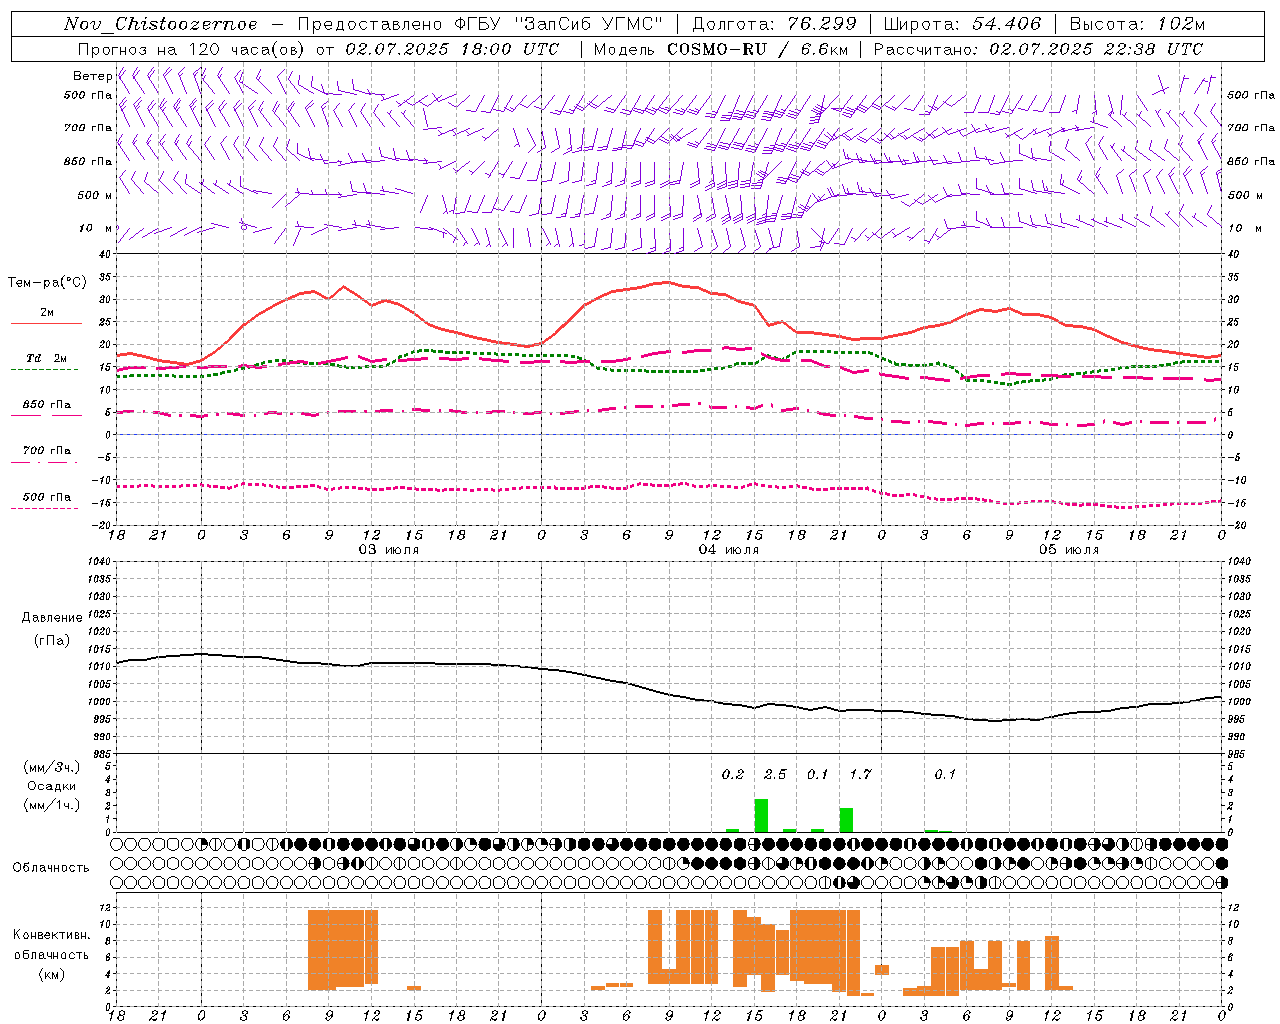Click the solid red '2м' legend line
The image size is (1280, 1024).
46,323
